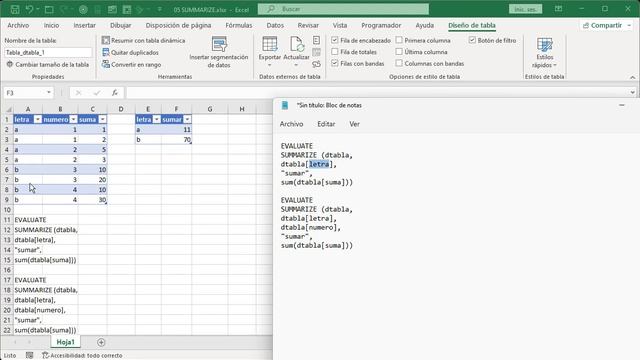The width and height of the screenshot is (640, 360).
Task: Select the Hoja1 sheet tab
Action: pyautogui.click(x=65, y=342)
